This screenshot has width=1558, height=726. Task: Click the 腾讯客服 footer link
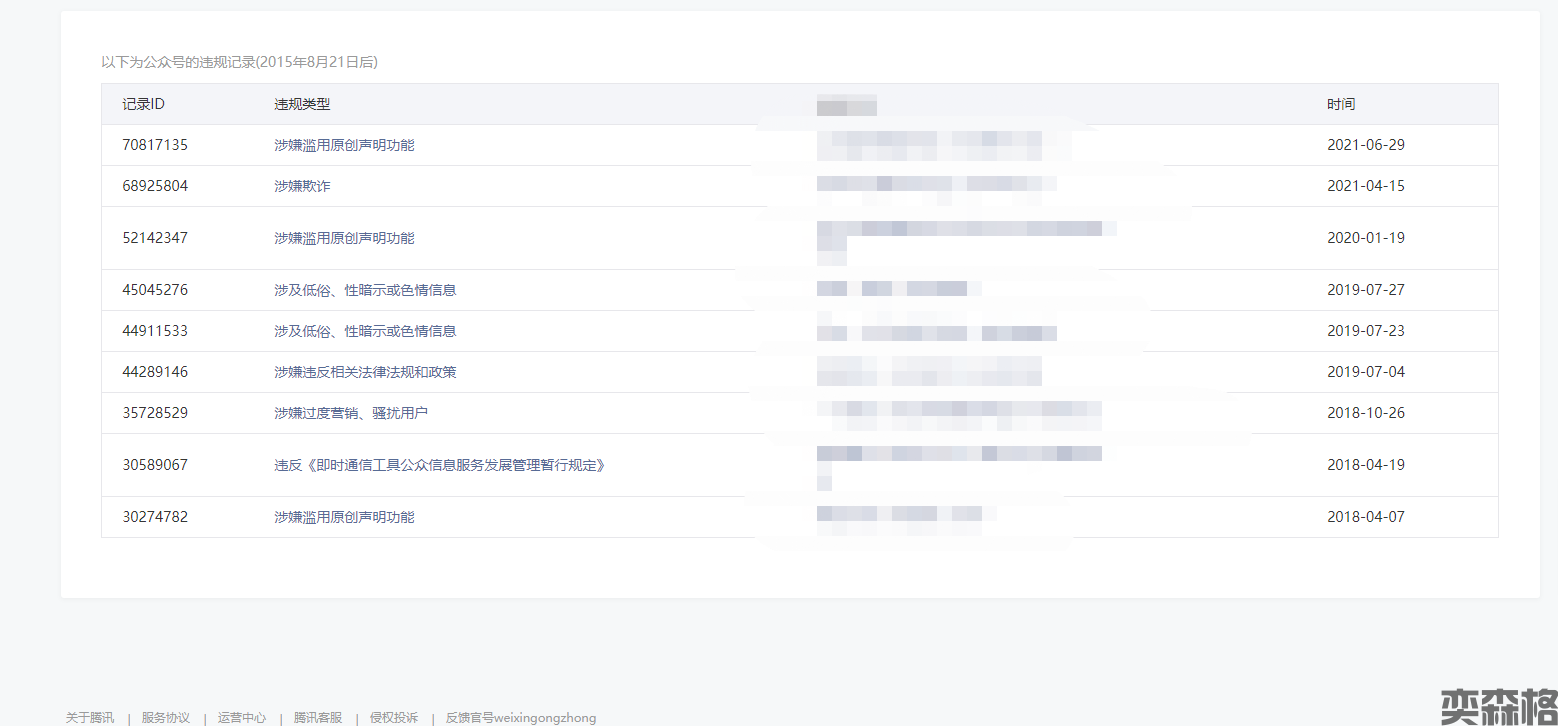click(318, 717)
